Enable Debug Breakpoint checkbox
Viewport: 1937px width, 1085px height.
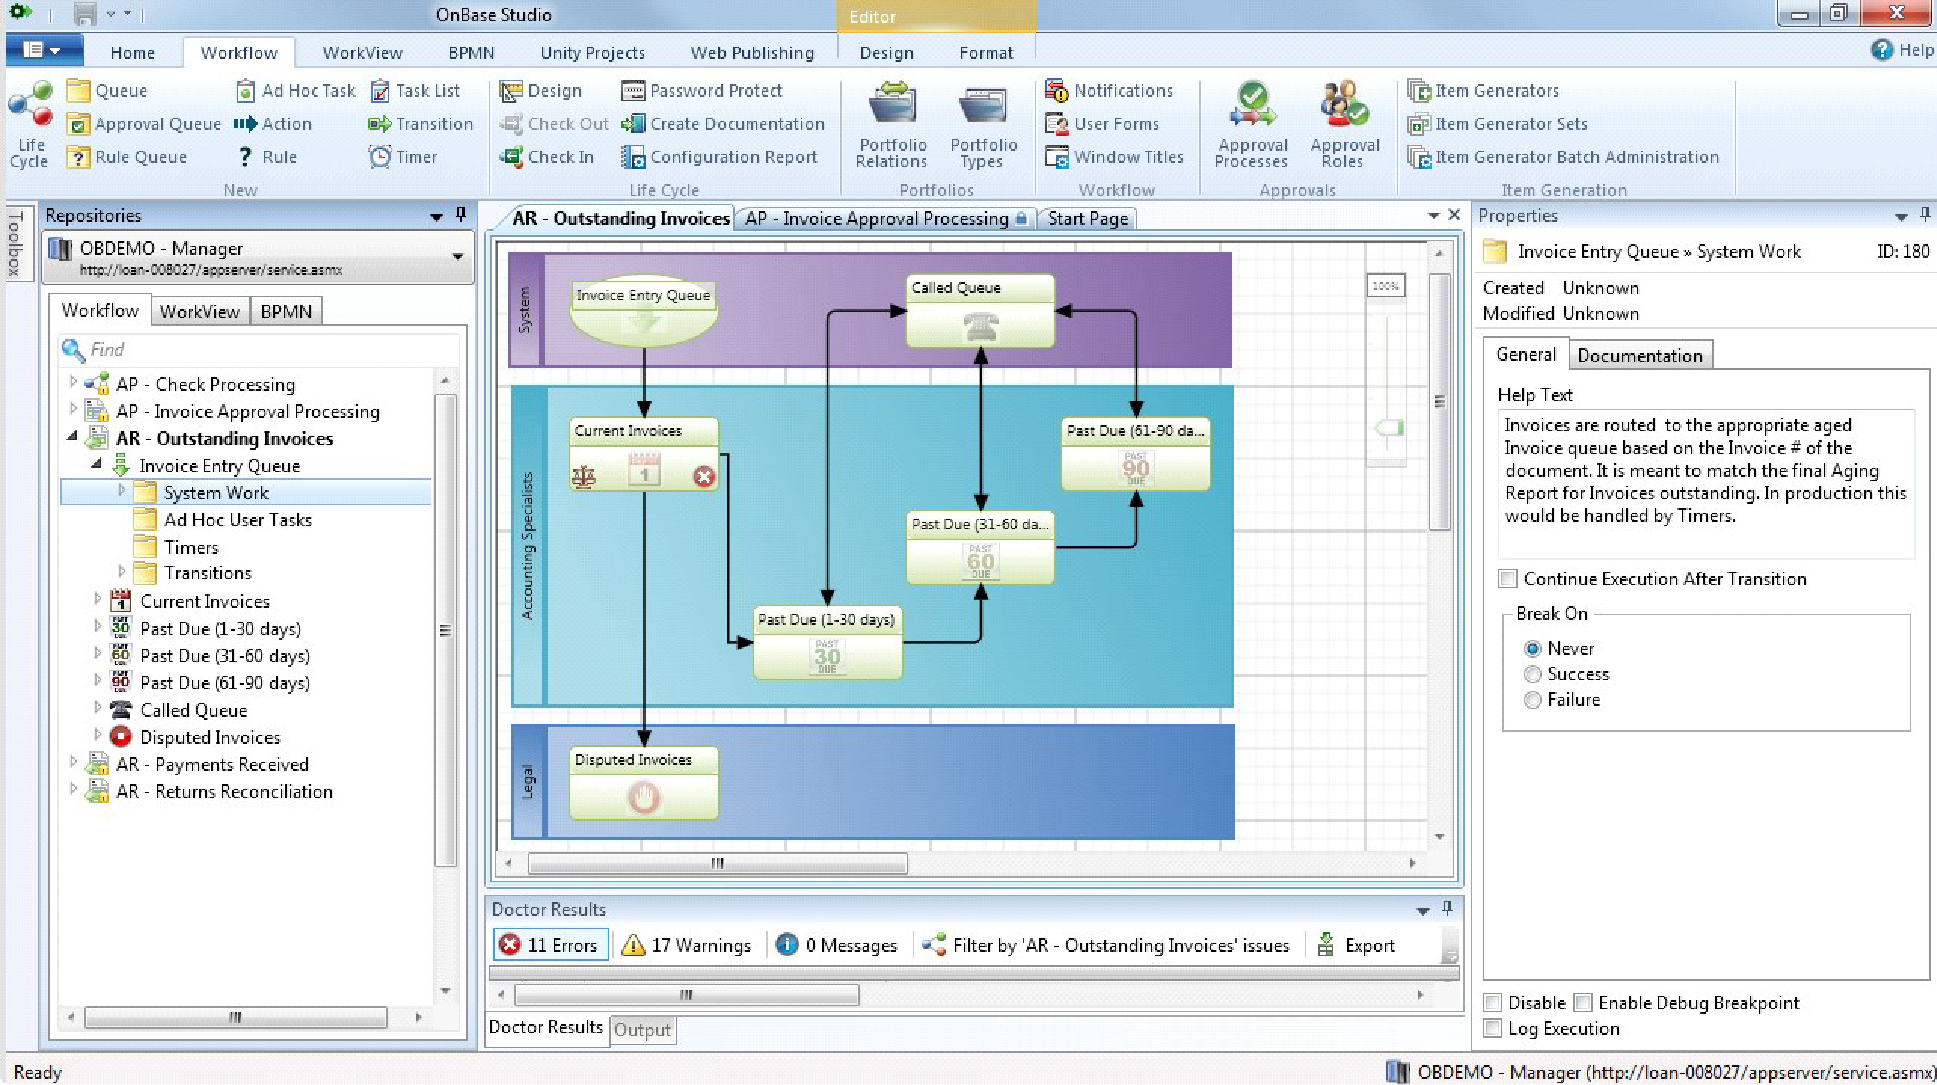[x=1583, y=1002]
